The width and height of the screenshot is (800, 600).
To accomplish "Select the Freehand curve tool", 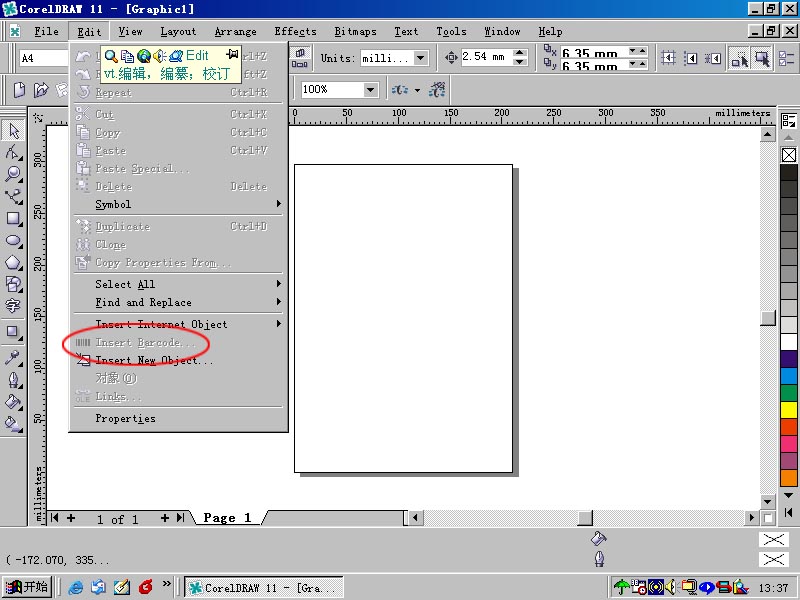I will 13,196.
